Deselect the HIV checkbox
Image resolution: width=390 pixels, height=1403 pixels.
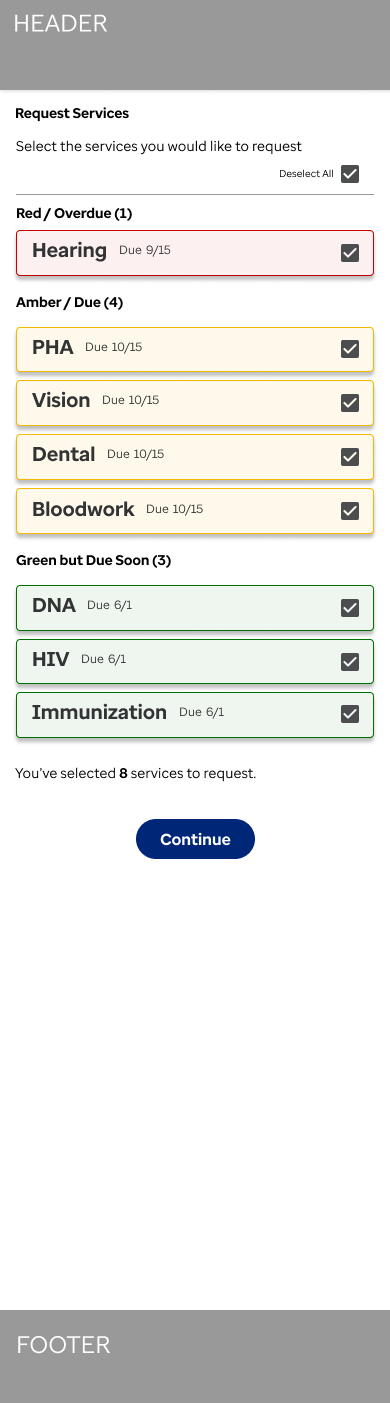pyautogui.click(x=350, y=661)
